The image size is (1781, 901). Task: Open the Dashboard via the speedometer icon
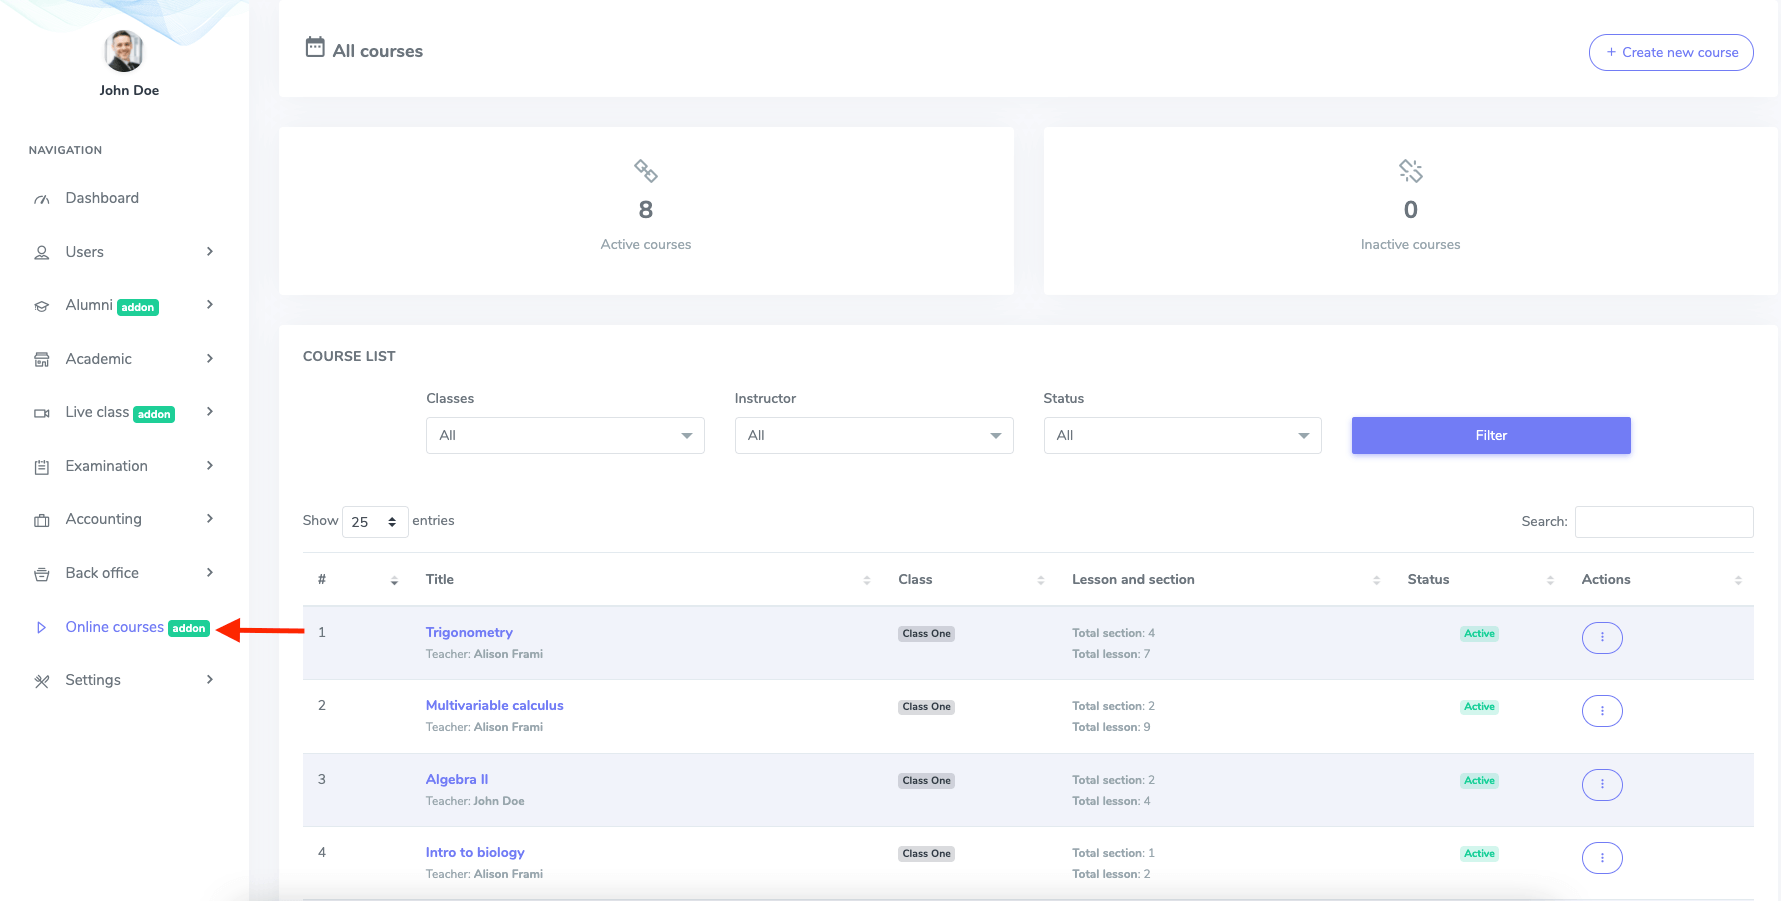(41, 197)
